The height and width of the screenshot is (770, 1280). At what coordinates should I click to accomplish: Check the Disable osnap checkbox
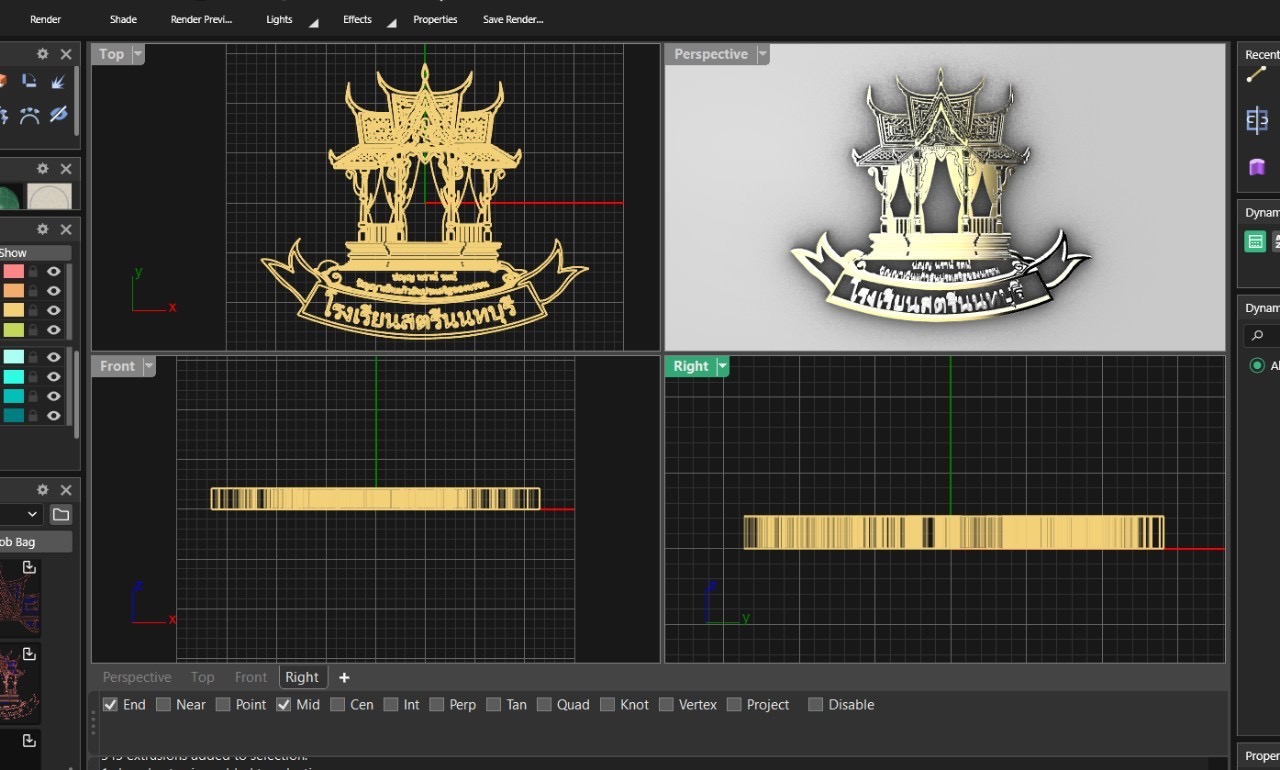[x=815, y=704]
